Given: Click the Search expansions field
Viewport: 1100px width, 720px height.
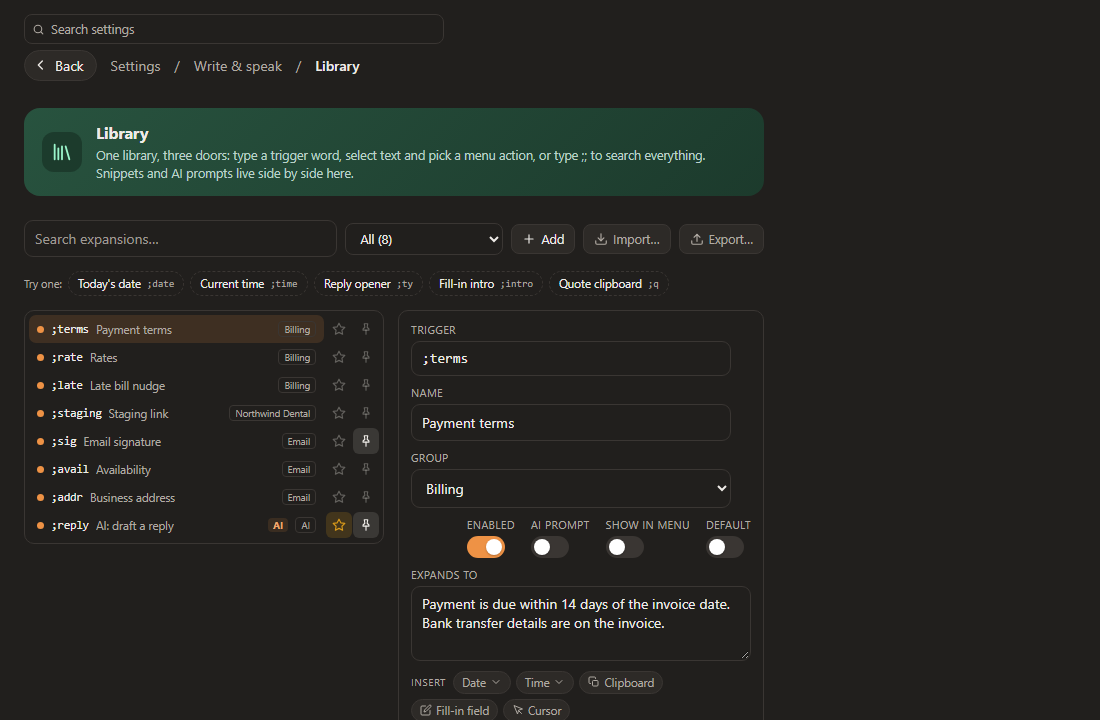Looking at the screenshot, I should point(180,239).
